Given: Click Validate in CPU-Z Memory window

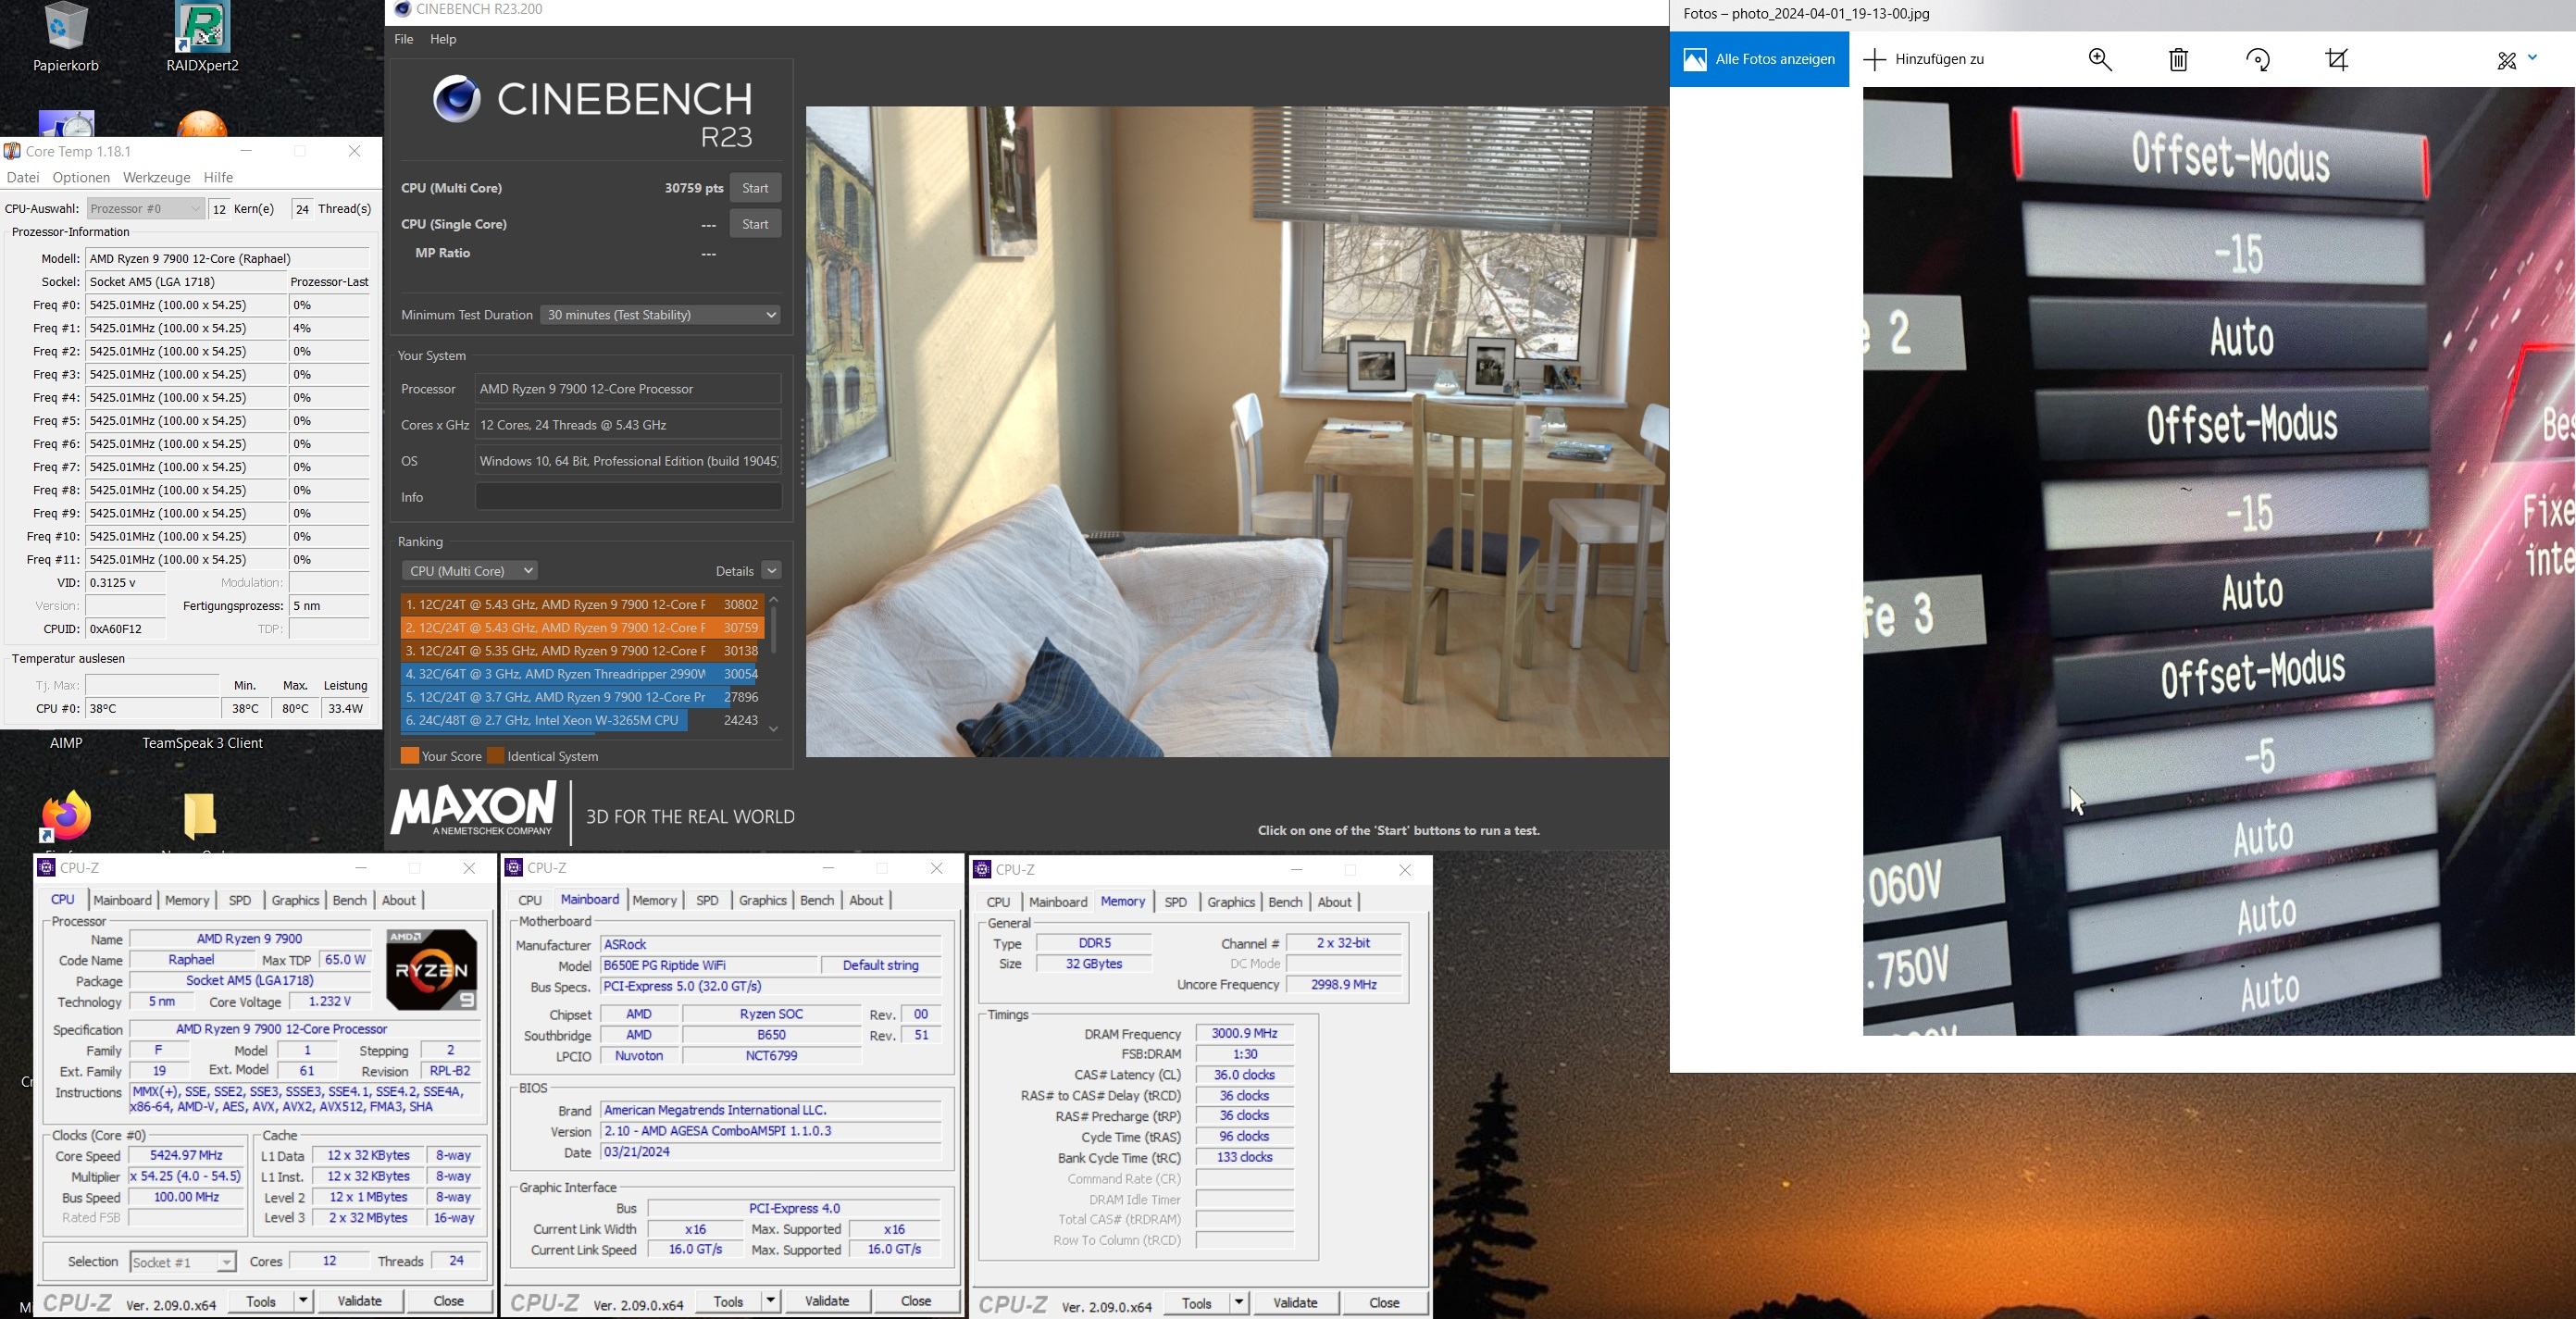Looking at the screenshot, I should pyautogui.click(x=1295, y=1302).
